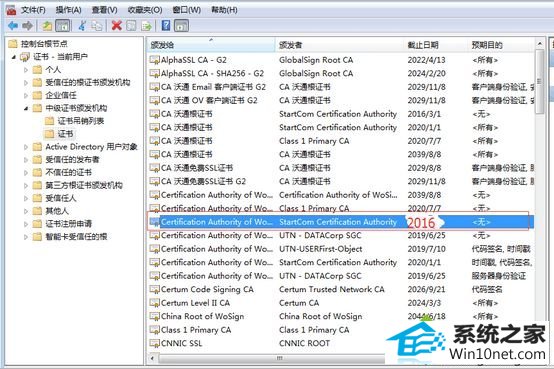Expand the 个人 folder node
This screenshot has height=369, width=554.
[x=26, y=70]
